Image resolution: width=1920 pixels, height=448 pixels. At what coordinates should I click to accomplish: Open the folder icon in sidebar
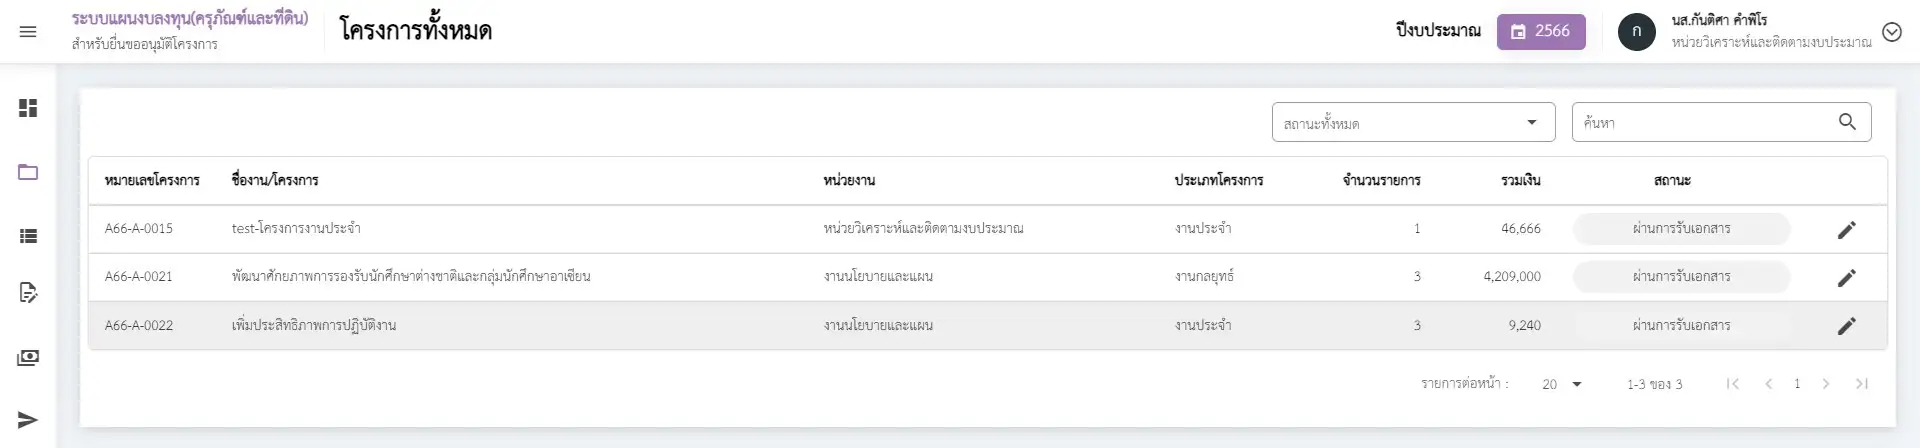coord(28,172)
